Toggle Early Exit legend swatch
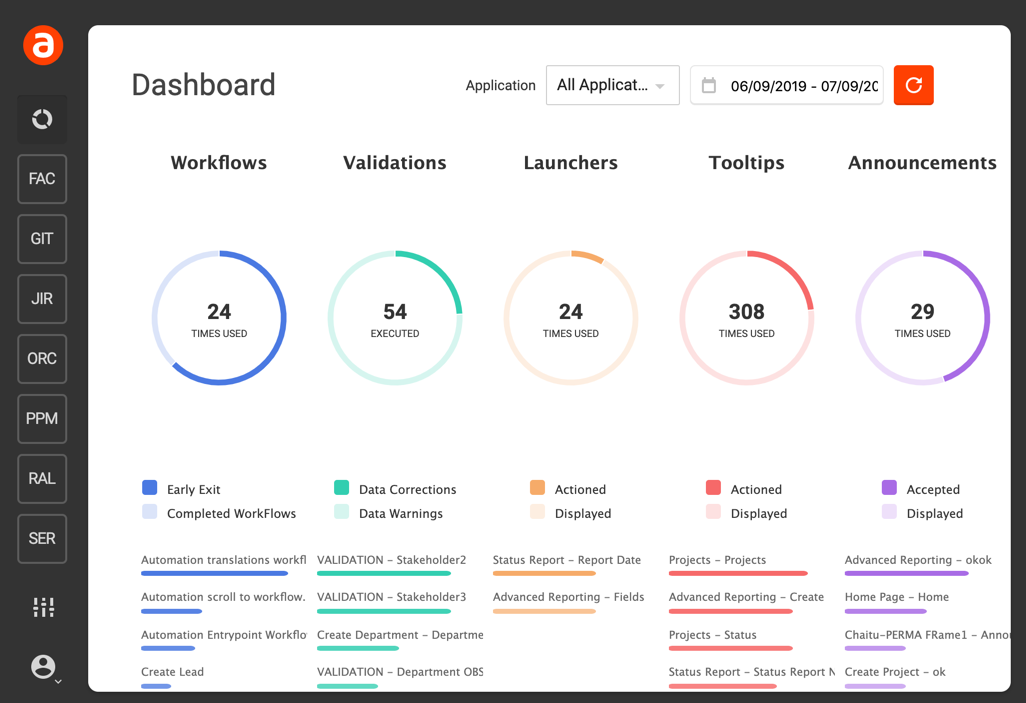 coord(150,488)
